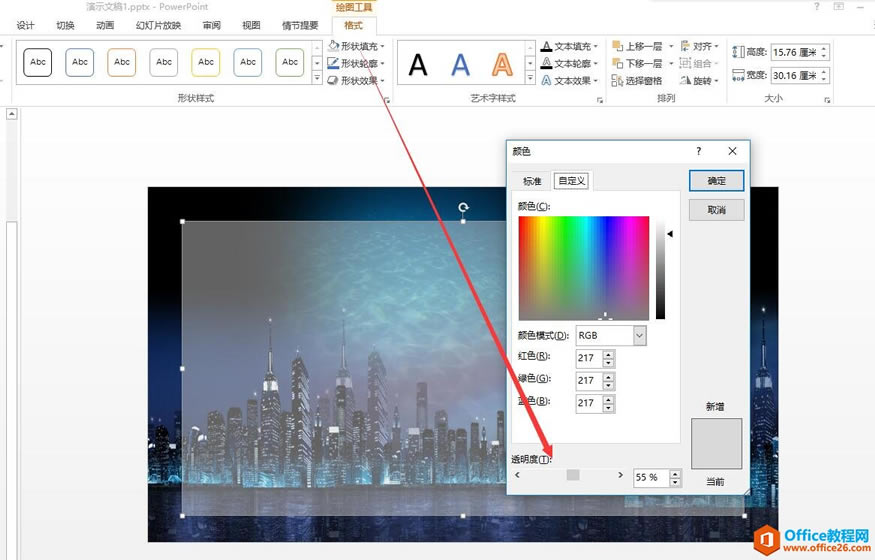This screenshot has height=560, width=875.
Task: Click 下移一层 send backward icon
Action: (617, 64)
